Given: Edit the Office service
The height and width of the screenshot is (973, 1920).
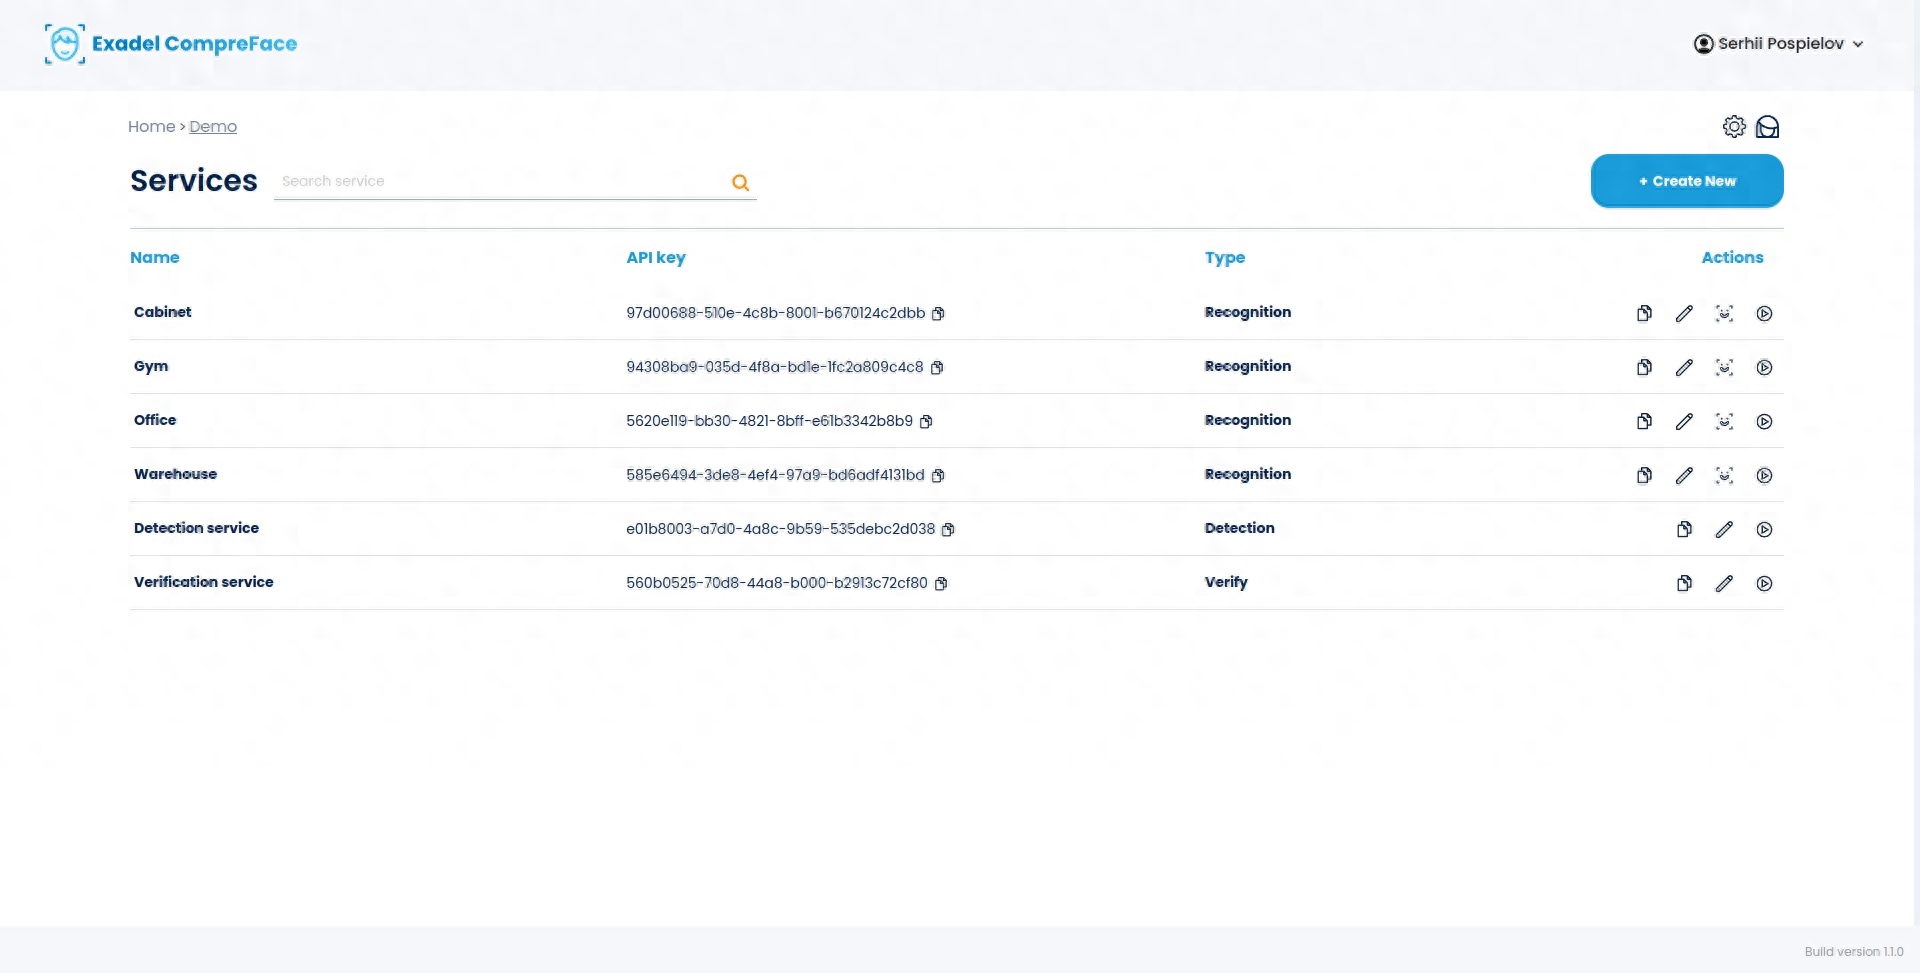Looking at the screenshot, I should (1684, 422).
